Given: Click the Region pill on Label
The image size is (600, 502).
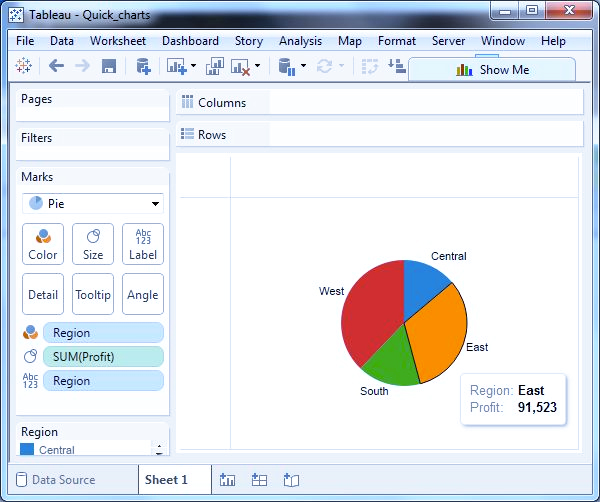Looking at the screenshot, I should pos(103,381).
